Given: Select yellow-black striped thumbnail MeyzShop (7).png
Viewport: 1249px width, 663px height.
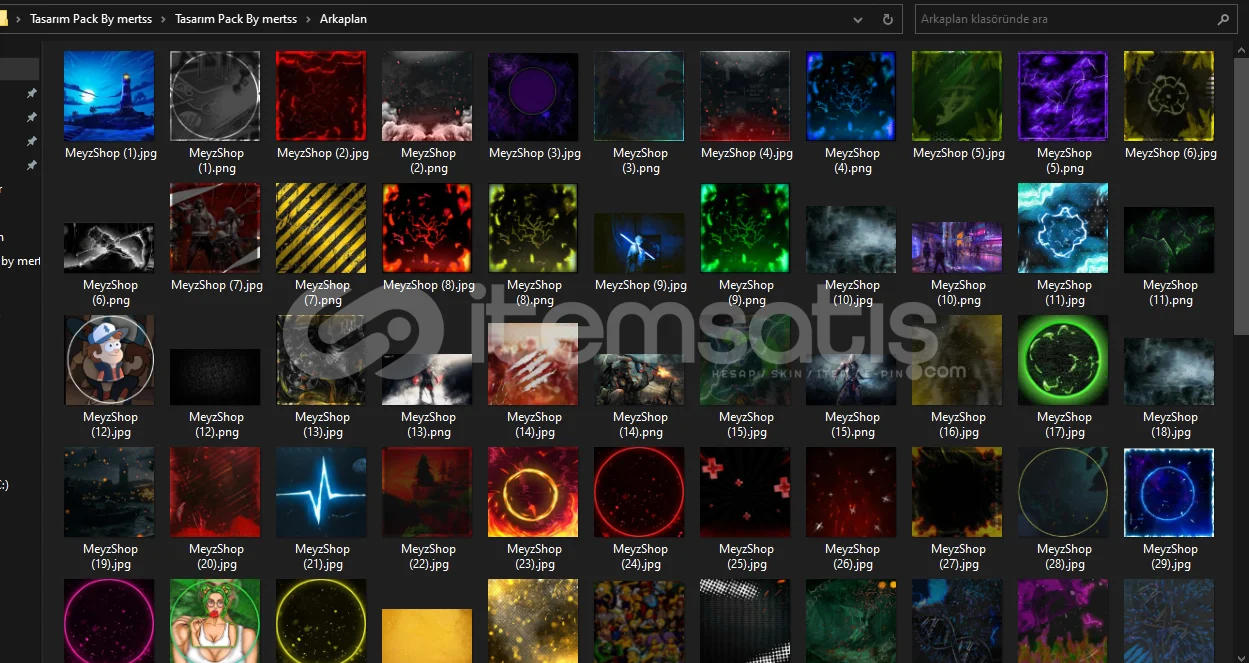Looking at the screenshot, I should coord(321,228).
